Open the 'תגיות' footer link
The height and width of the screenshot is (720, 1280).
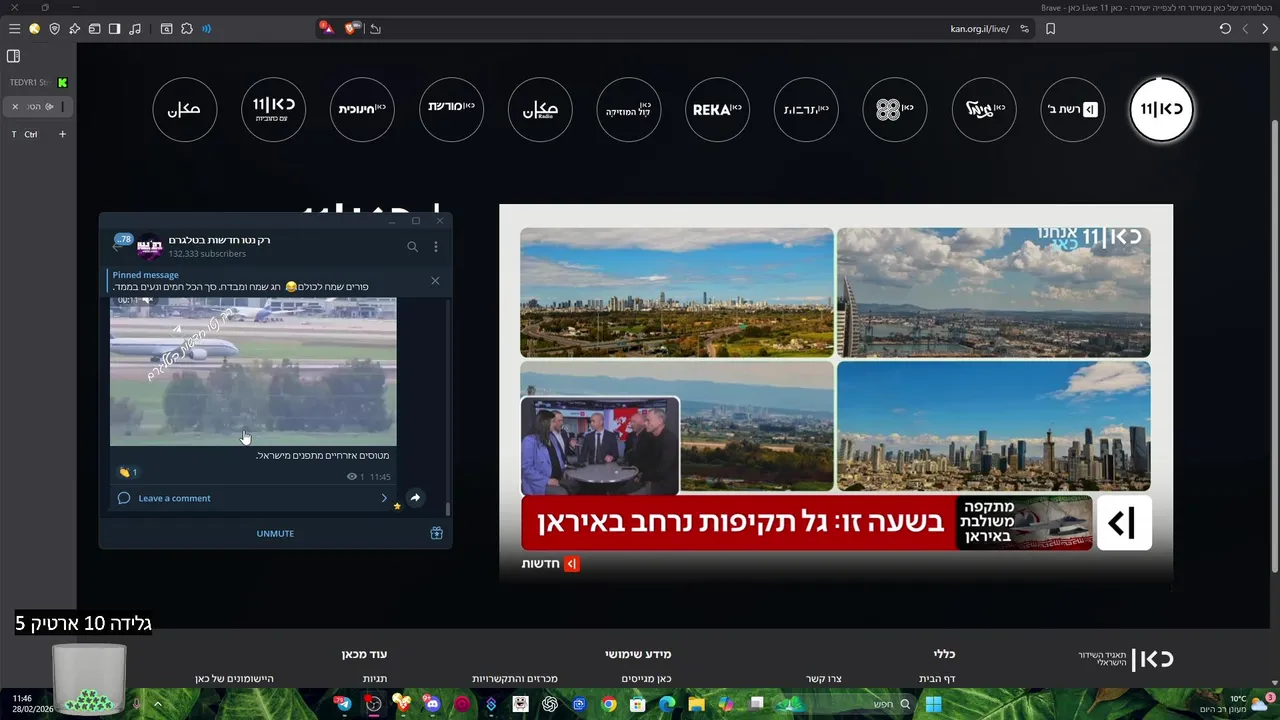375,679
